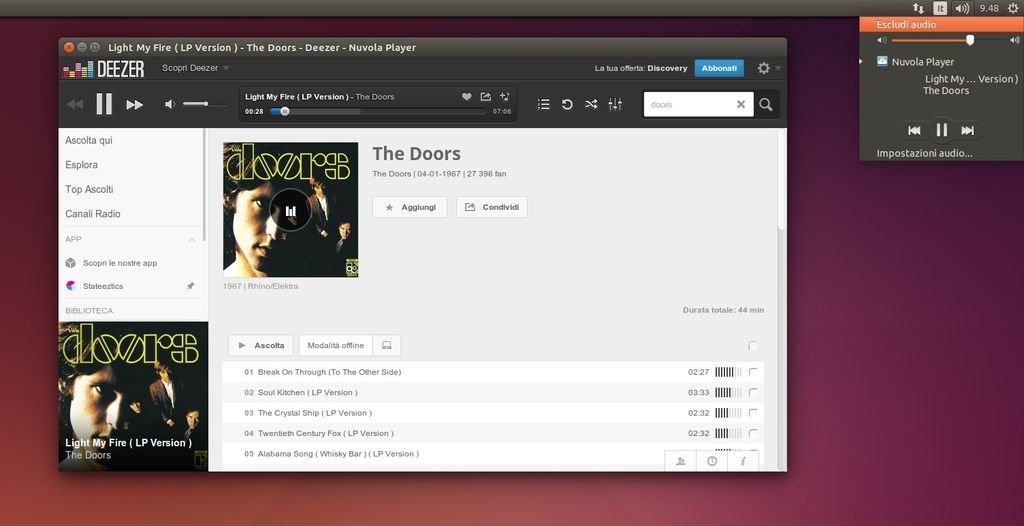Open Ascolta qui in sidebar

tap(89, 140)
